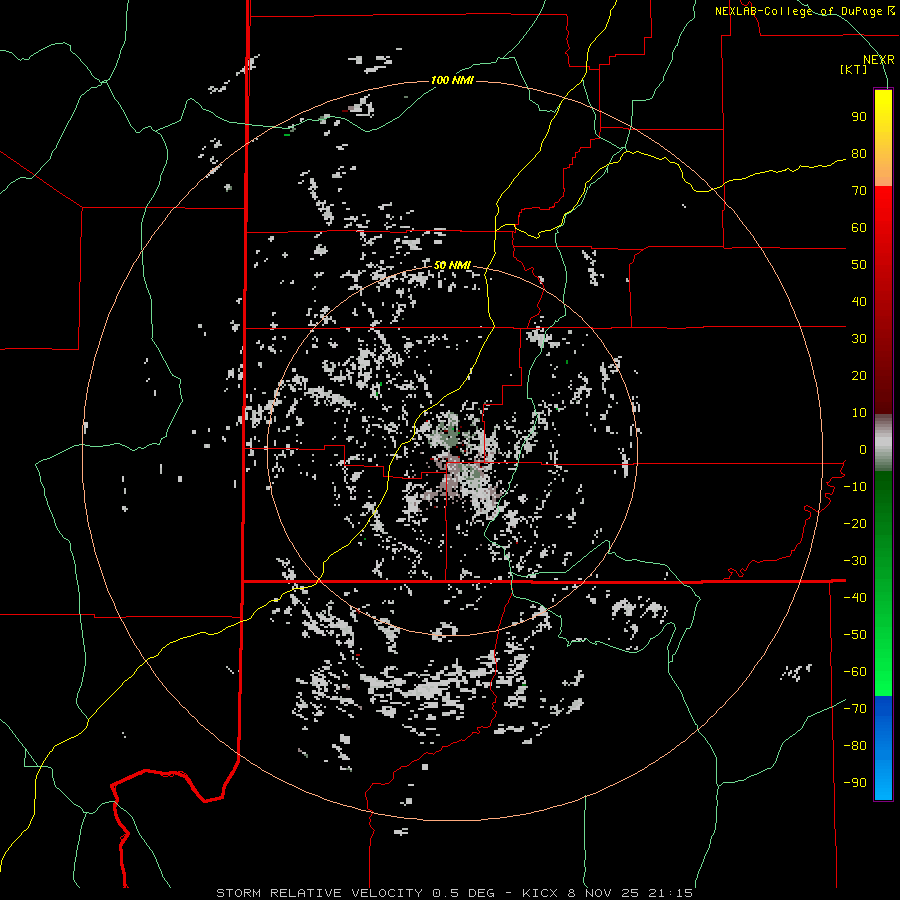Select the 80 value on velocity scale

tap(859, 153)
